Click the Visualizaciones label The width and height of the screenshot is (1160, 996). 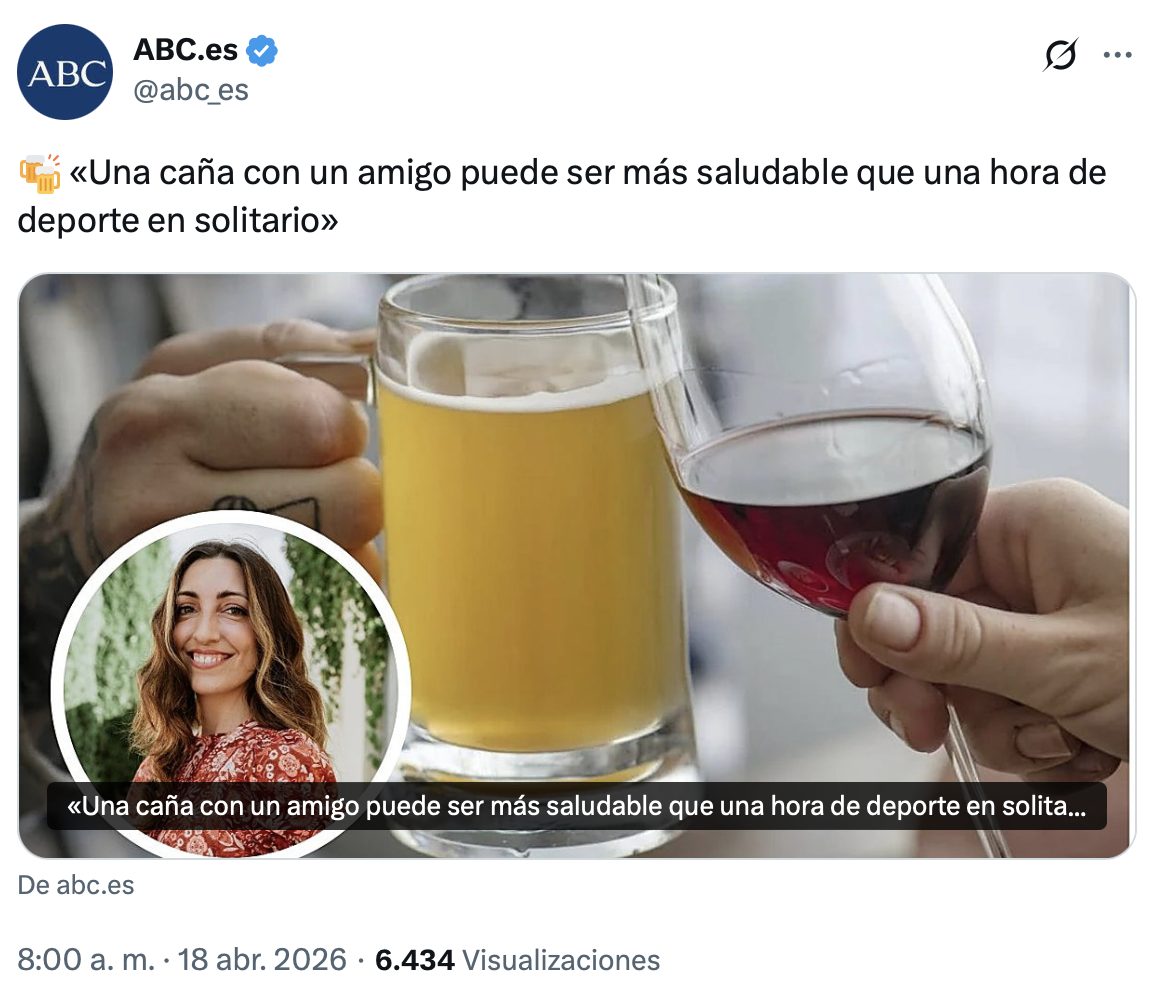click(x=561, y=960)
